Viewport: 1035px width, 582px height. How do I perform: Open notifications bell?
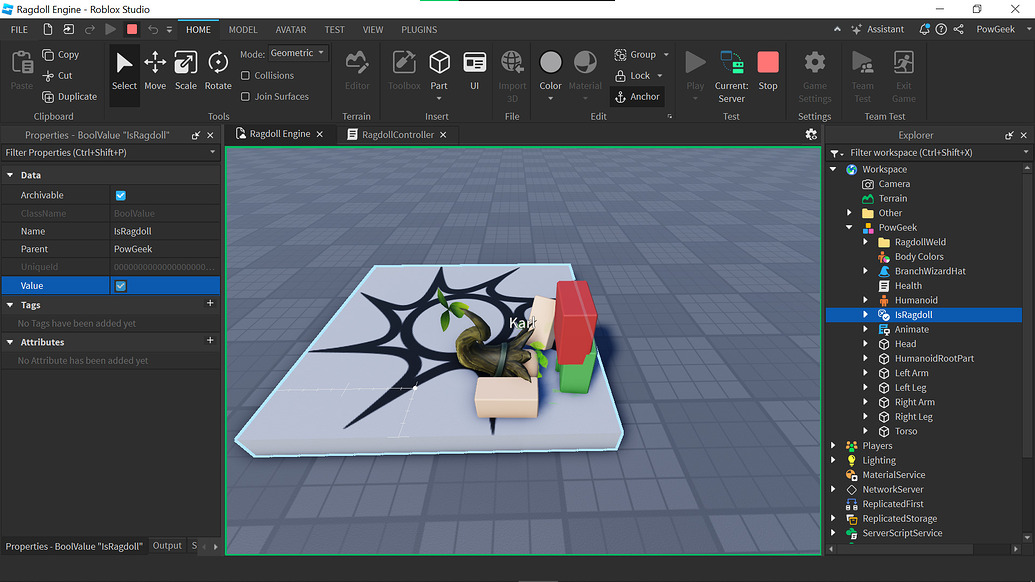[924, 29]
